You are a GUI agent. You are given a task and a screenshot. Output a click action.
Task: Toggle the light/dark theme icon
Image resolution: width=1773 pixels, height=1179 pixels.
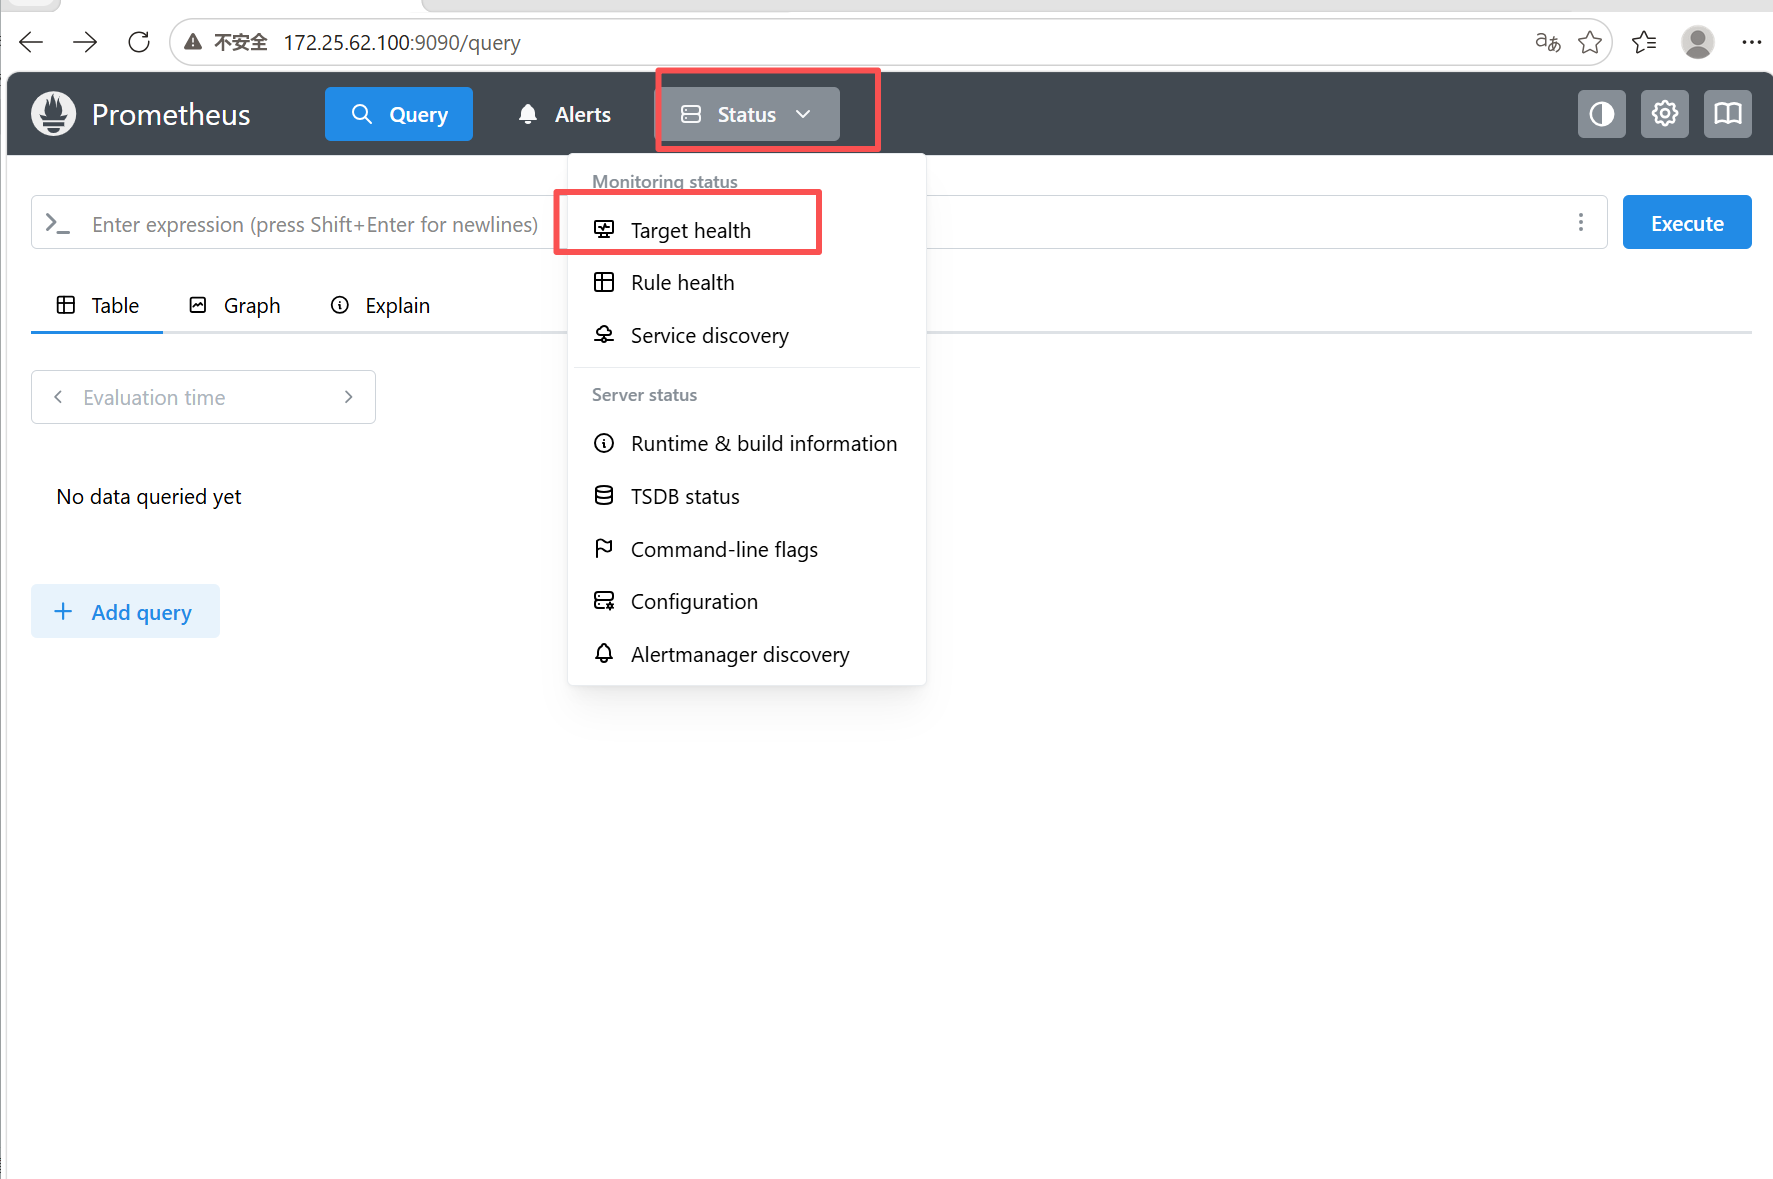coord(1601,114)
